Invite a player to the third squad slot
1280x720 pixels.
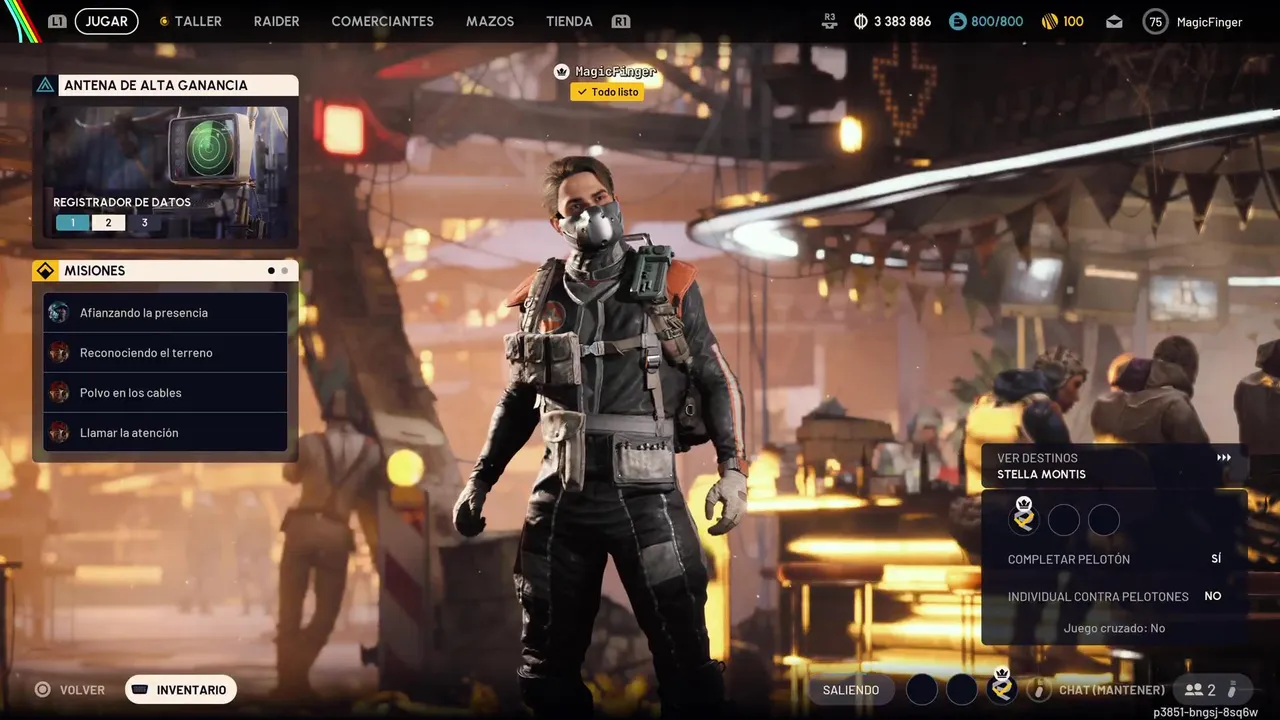coord(1103,519)
